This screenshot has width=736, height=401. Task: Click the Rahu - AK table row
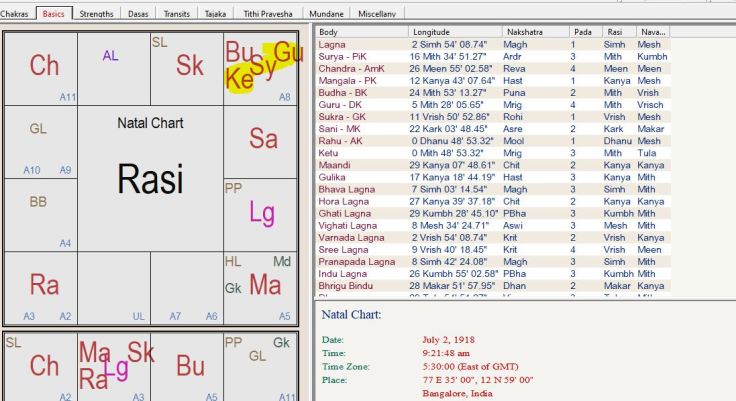[x=340, y=141]
